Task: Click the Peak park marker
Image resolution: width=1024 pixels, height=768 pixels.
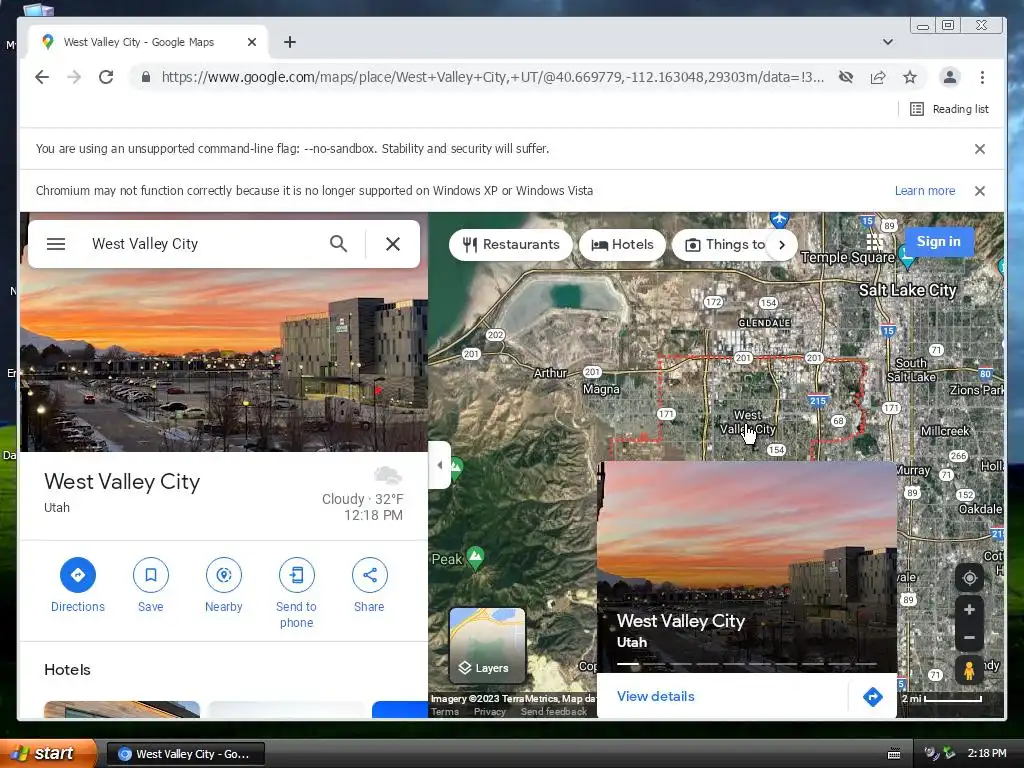Action: [476, 558]
